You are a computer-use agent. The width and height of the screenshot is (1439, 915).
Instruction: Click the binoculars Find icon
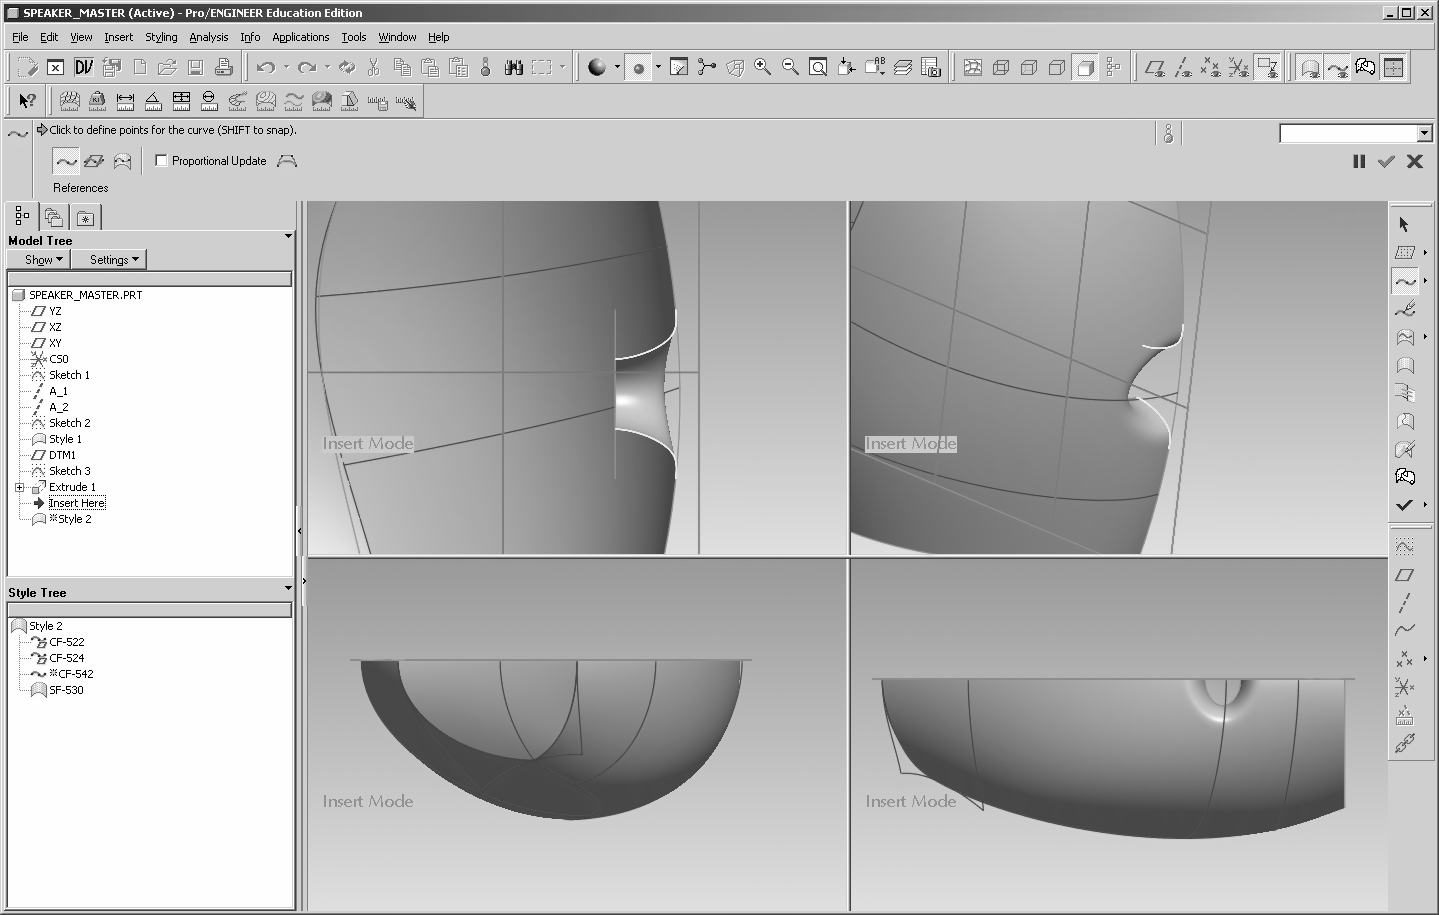(514, 67)
